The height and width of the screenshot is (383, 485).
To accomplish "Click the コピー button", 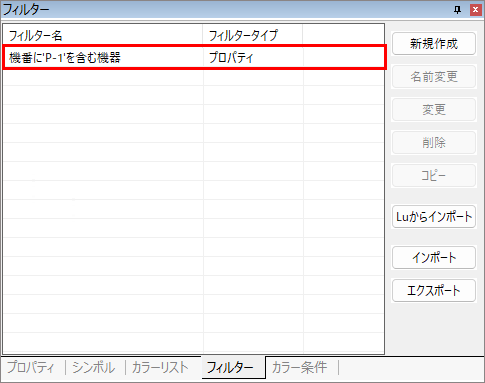I will [434, 176].
